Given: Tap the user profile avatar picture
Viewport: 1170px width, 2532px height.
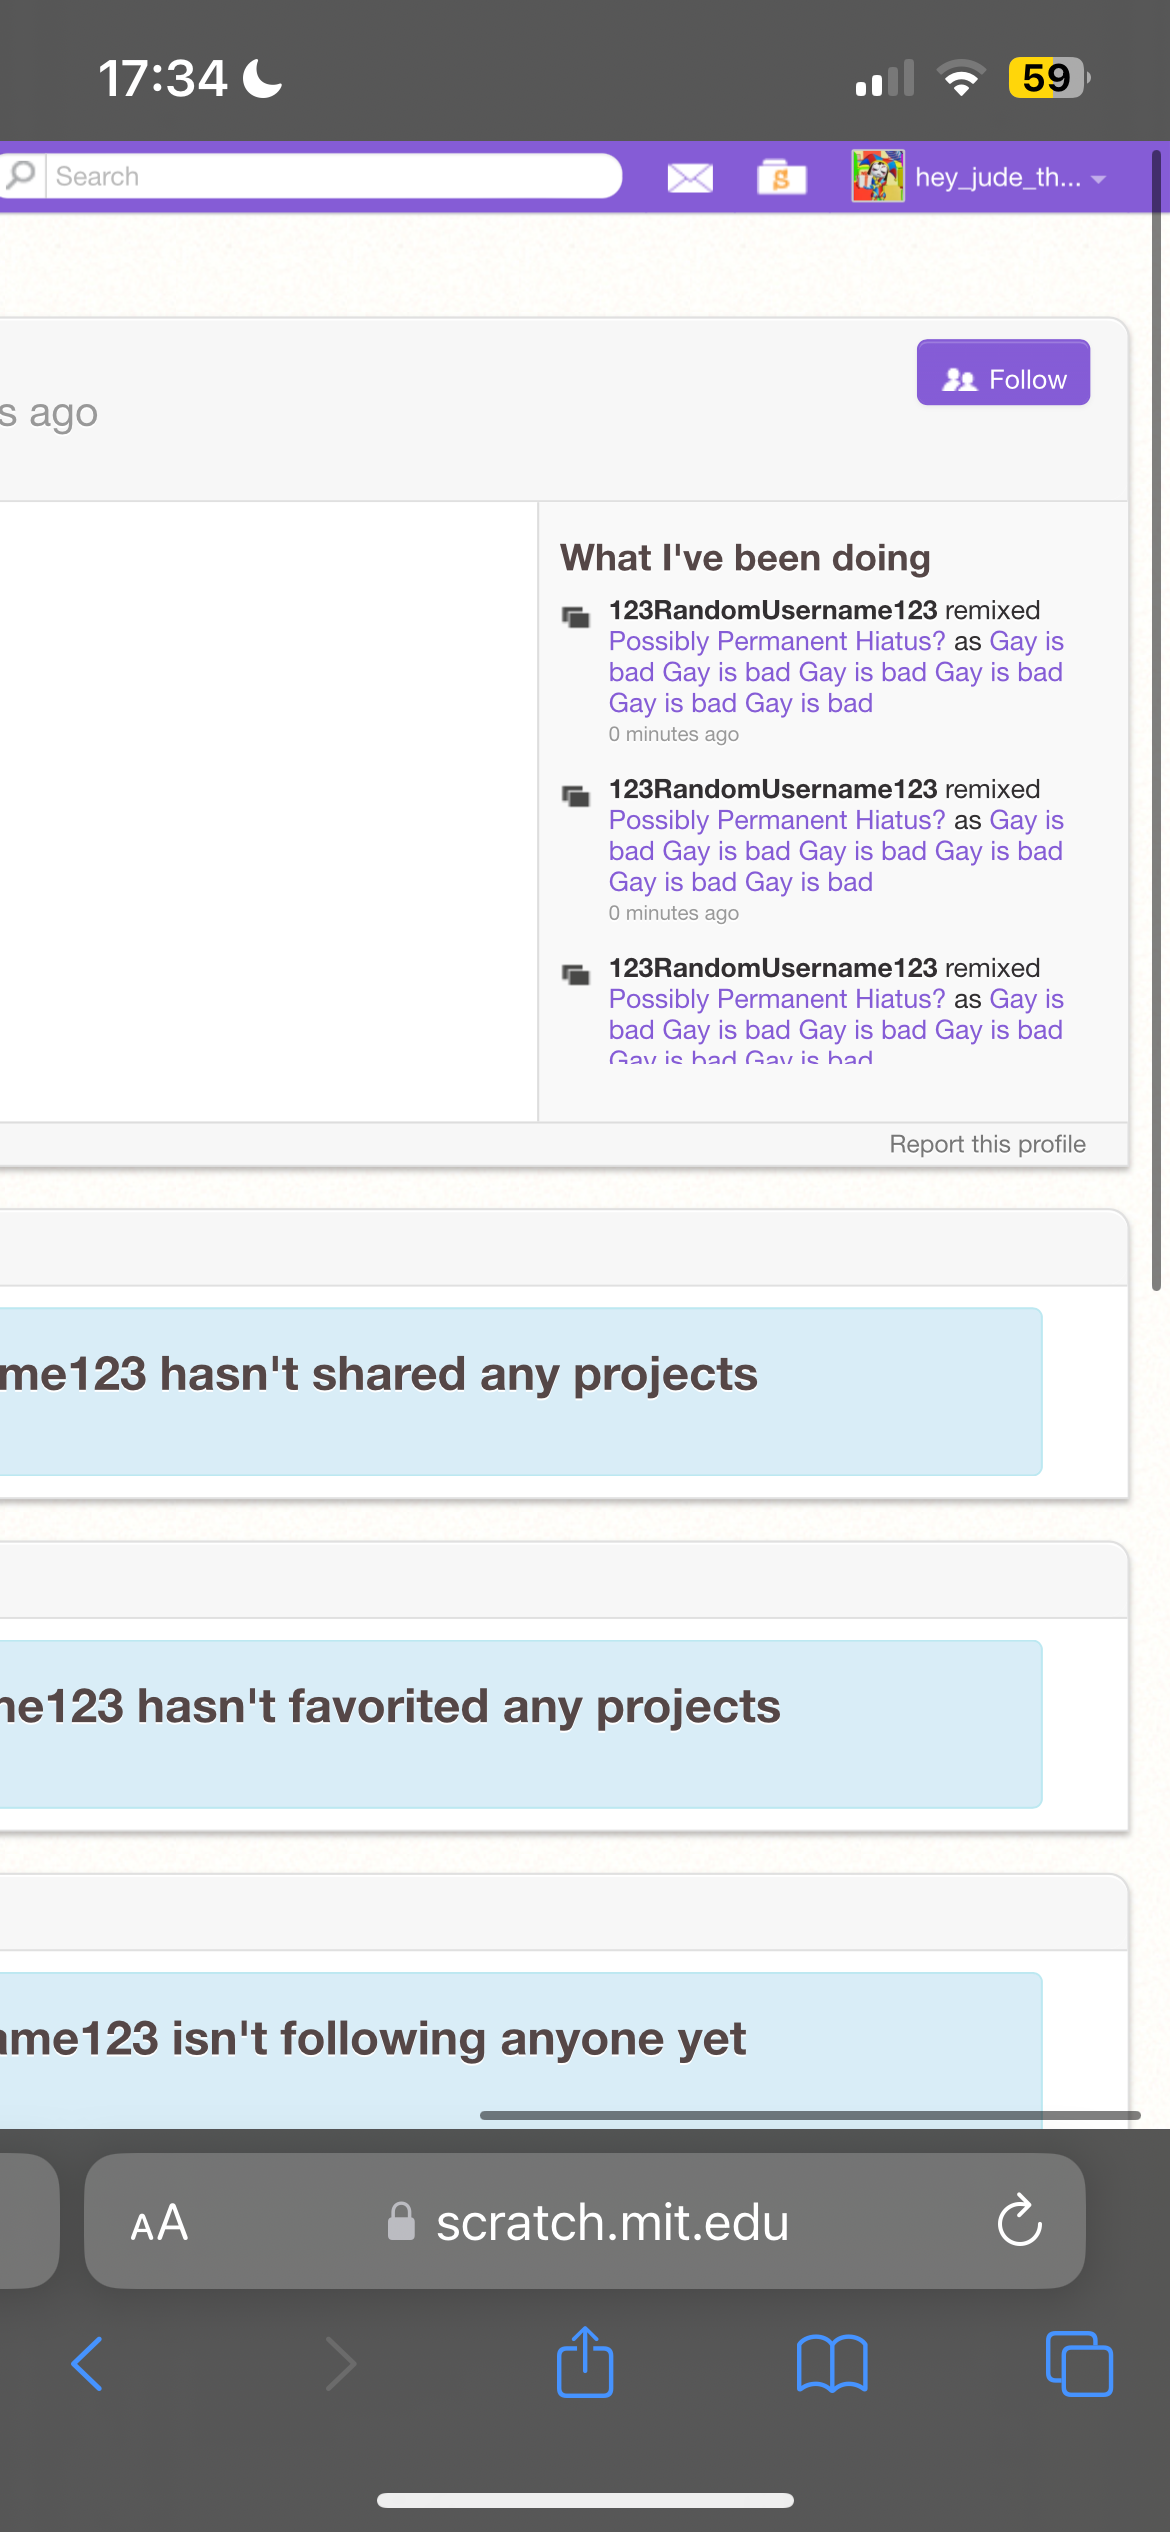Looking at the screenshot, I should point(878,176).
